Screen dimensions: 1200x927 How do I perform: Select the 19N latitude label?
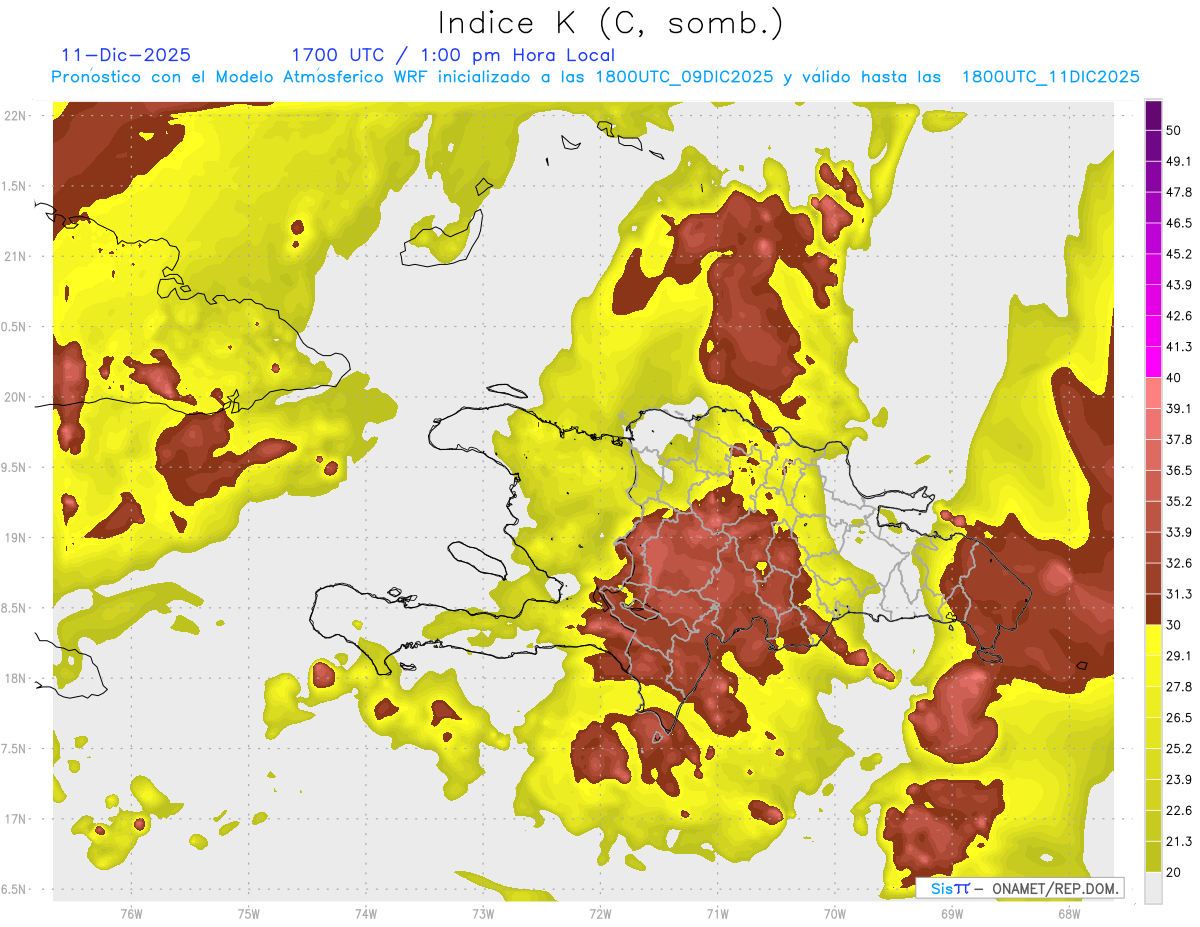pyautogui.click(x=16, y=538)
